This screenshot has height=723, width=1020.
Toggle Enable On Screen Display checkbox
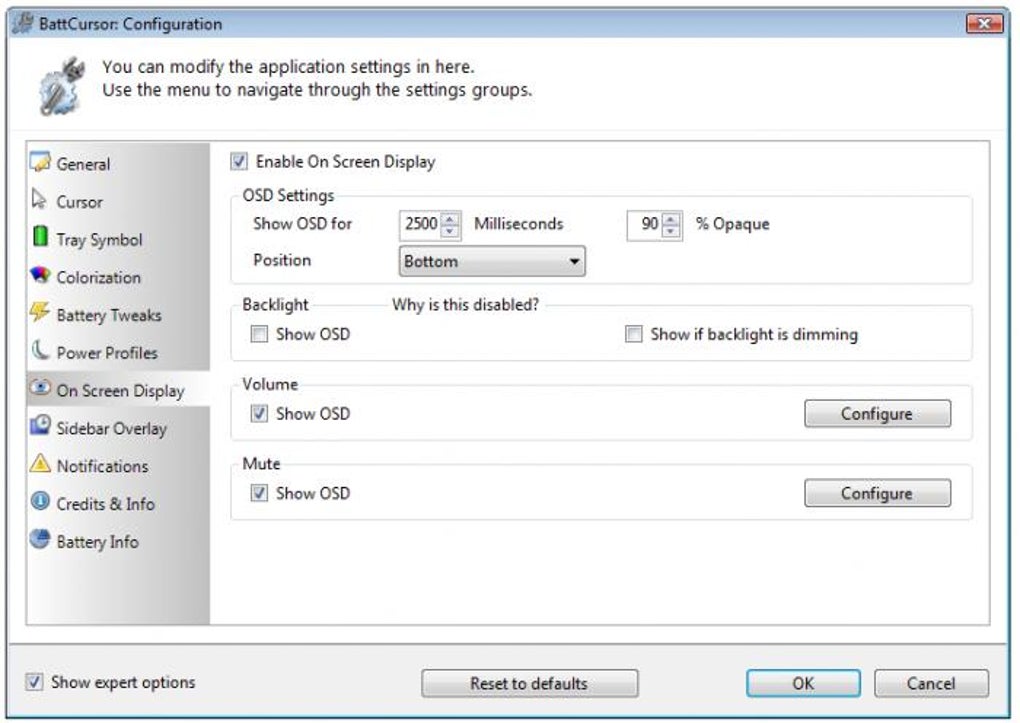coord(239,161)
